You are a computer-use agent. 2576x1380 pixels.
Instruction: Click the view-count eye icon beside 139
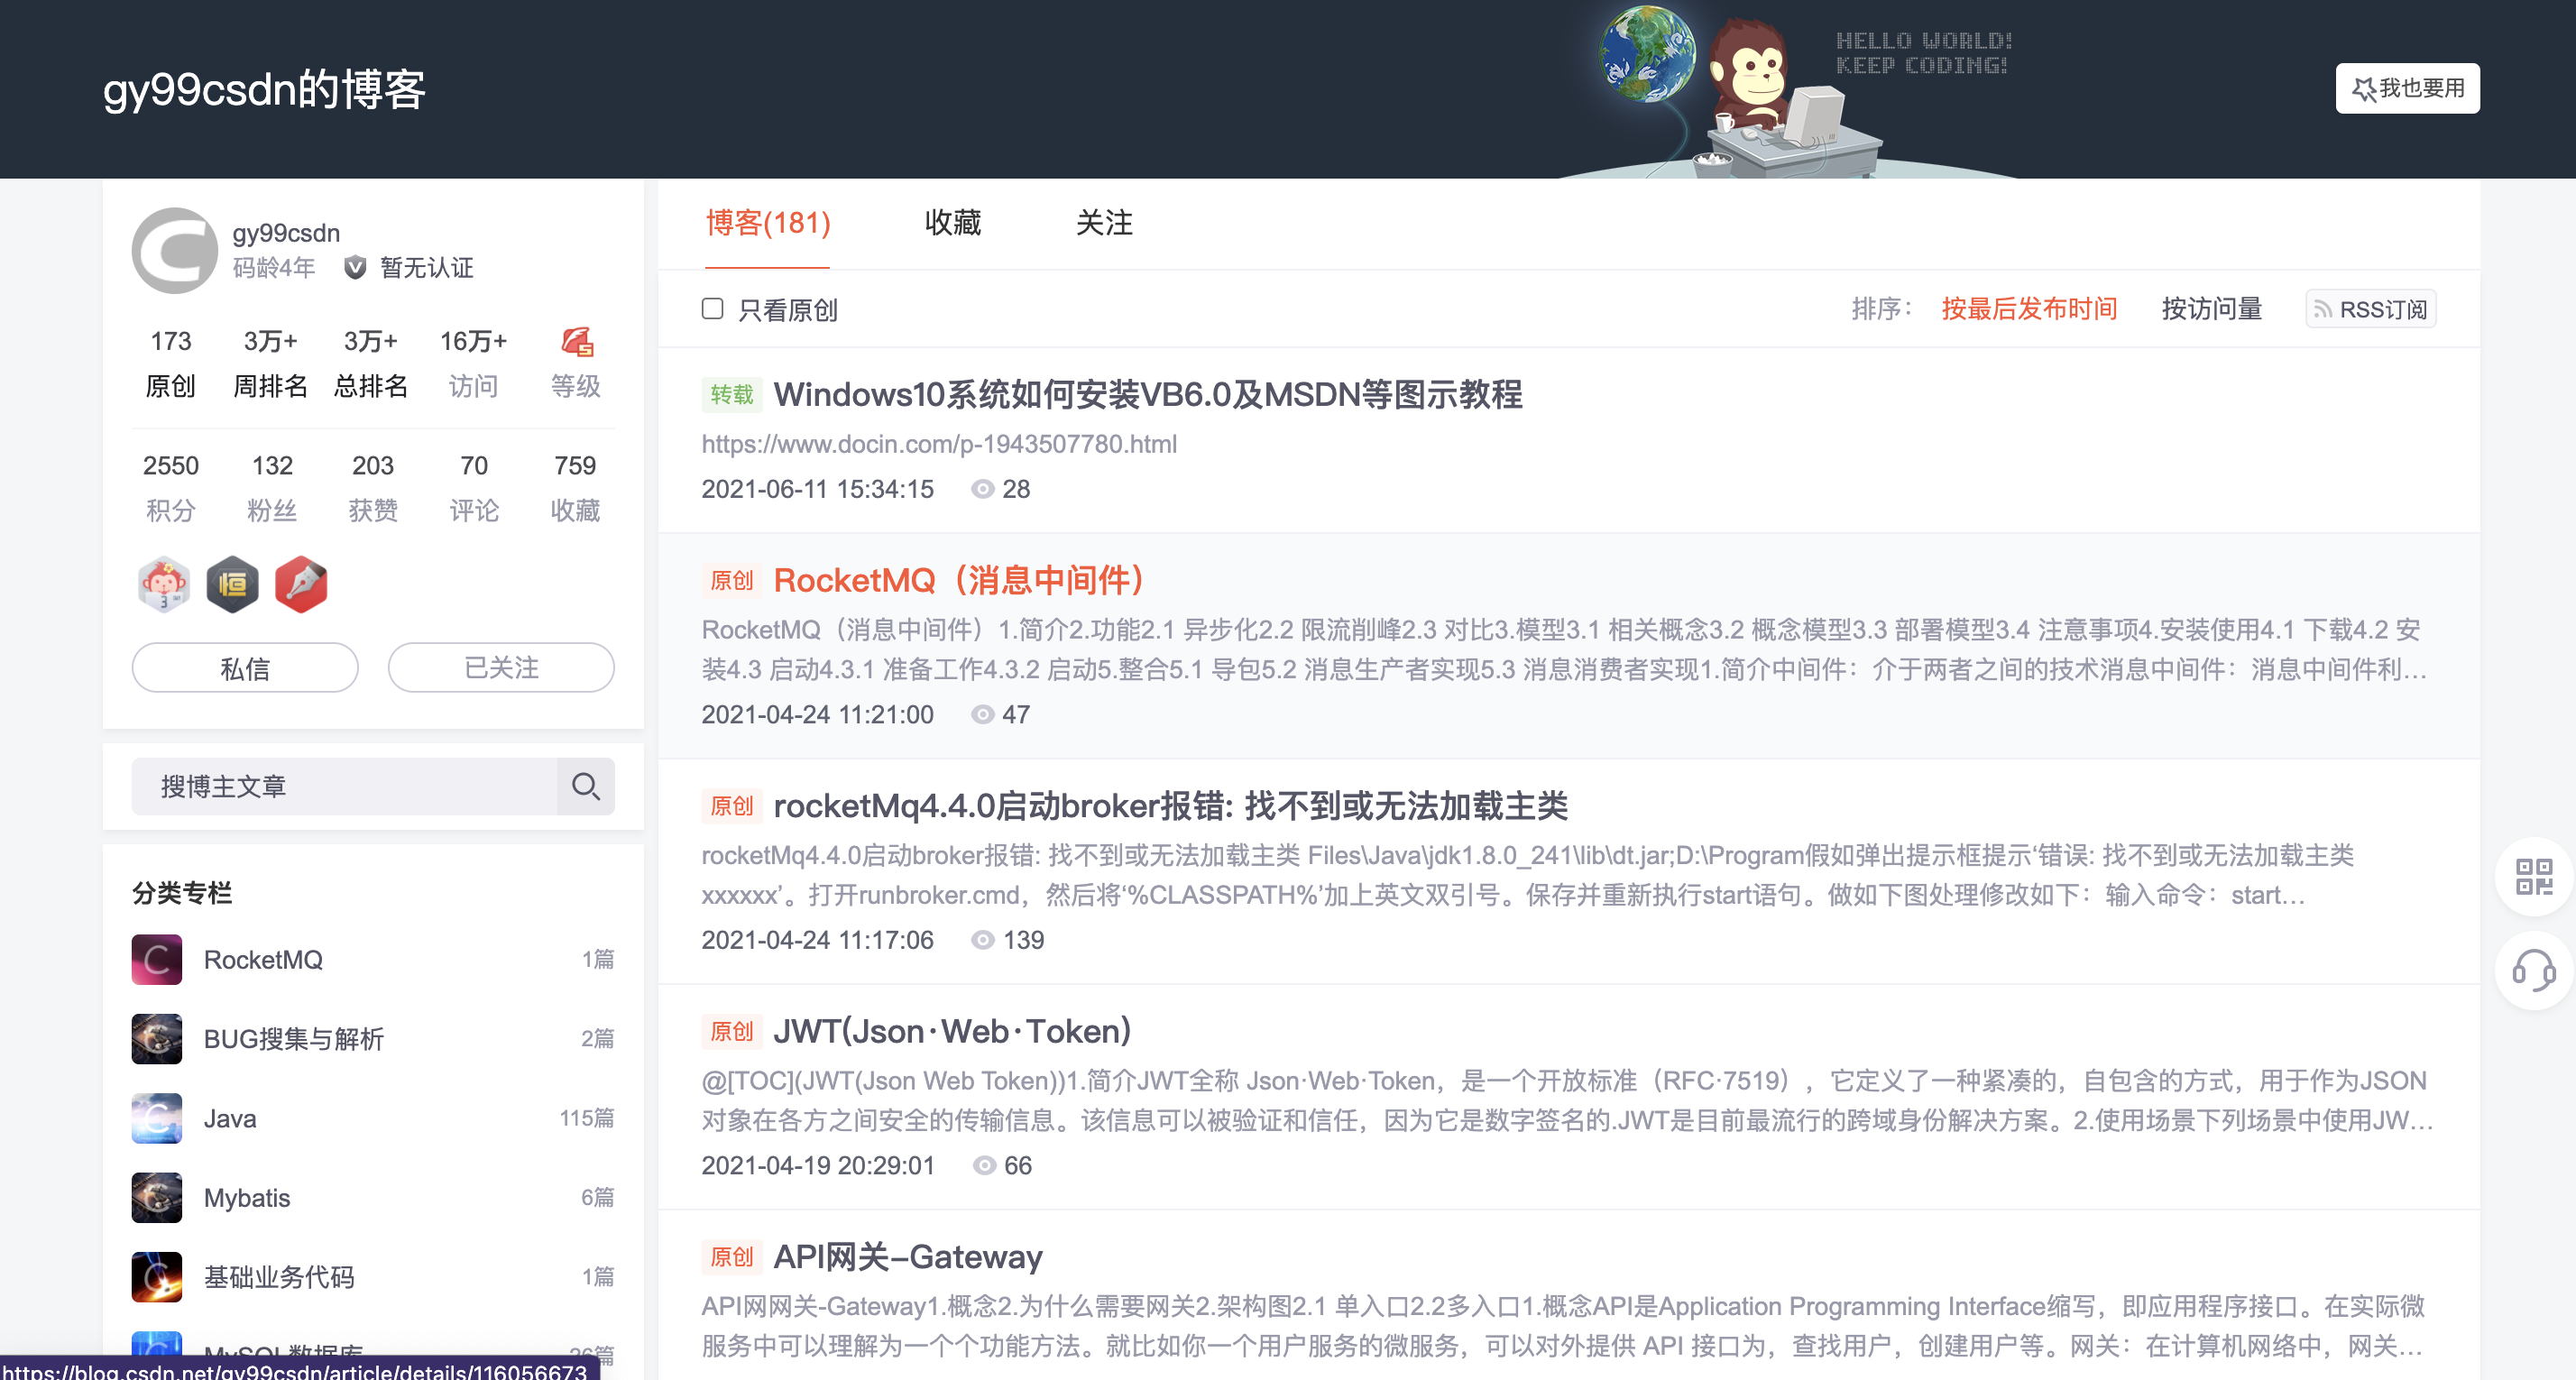coord(983,940)
